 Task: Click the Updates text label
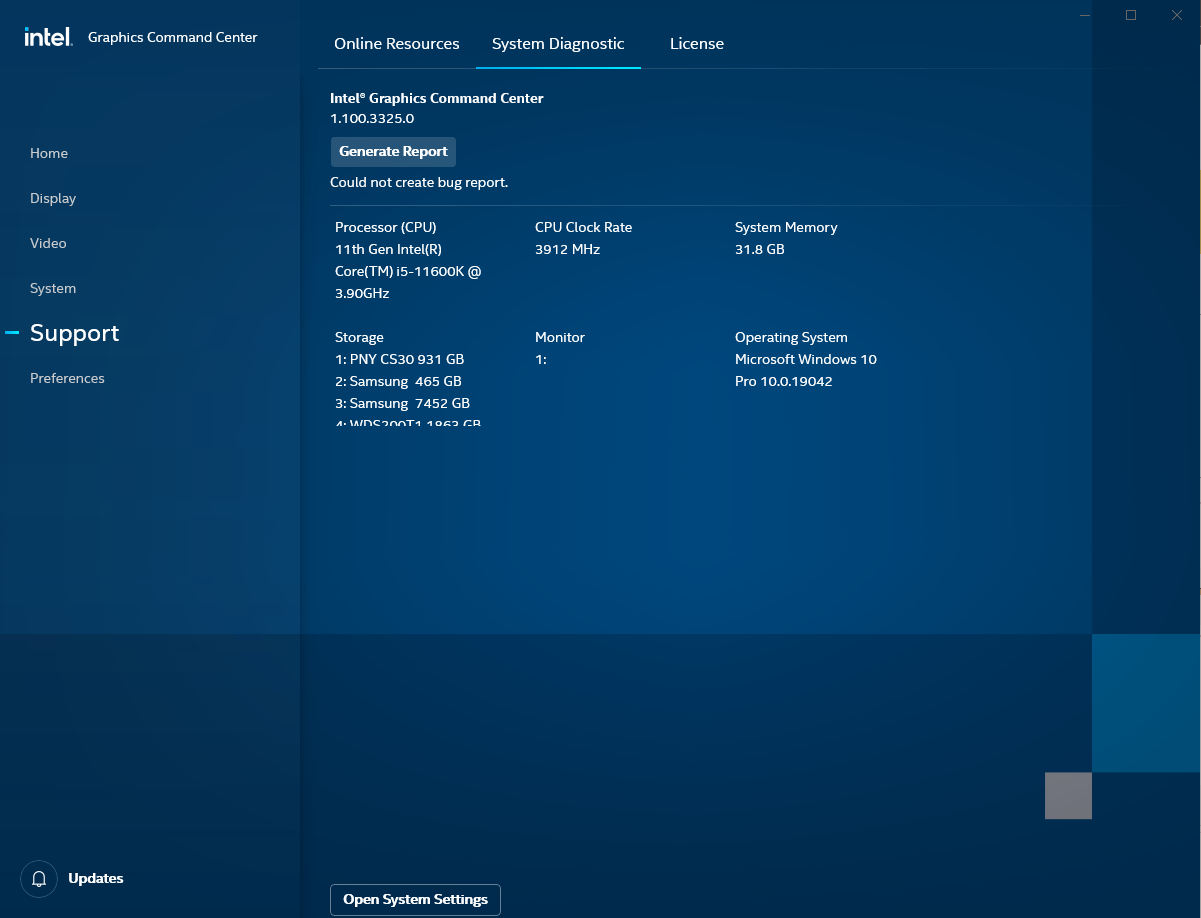tap(95, 878)
